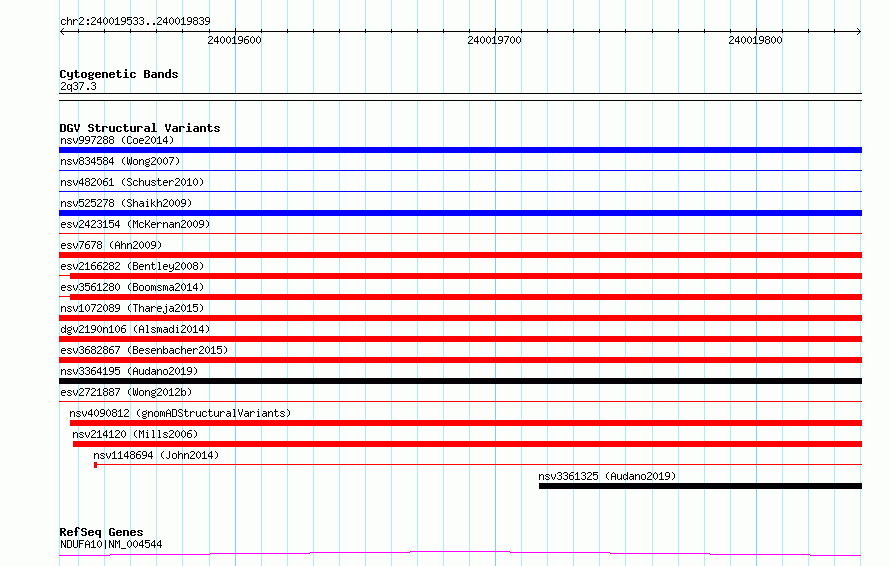Screen dimensions: 890x566
Task: Select the red bar under esv3682867
Action: pos(460,360)
